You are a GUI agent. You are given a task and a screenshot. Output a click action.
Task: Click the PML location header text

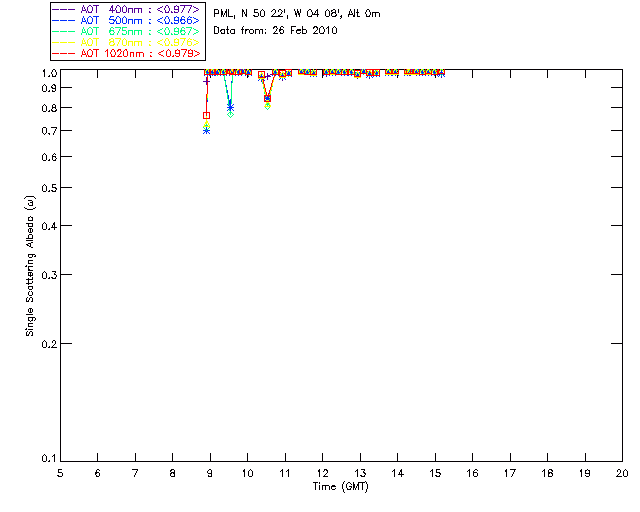297,14
